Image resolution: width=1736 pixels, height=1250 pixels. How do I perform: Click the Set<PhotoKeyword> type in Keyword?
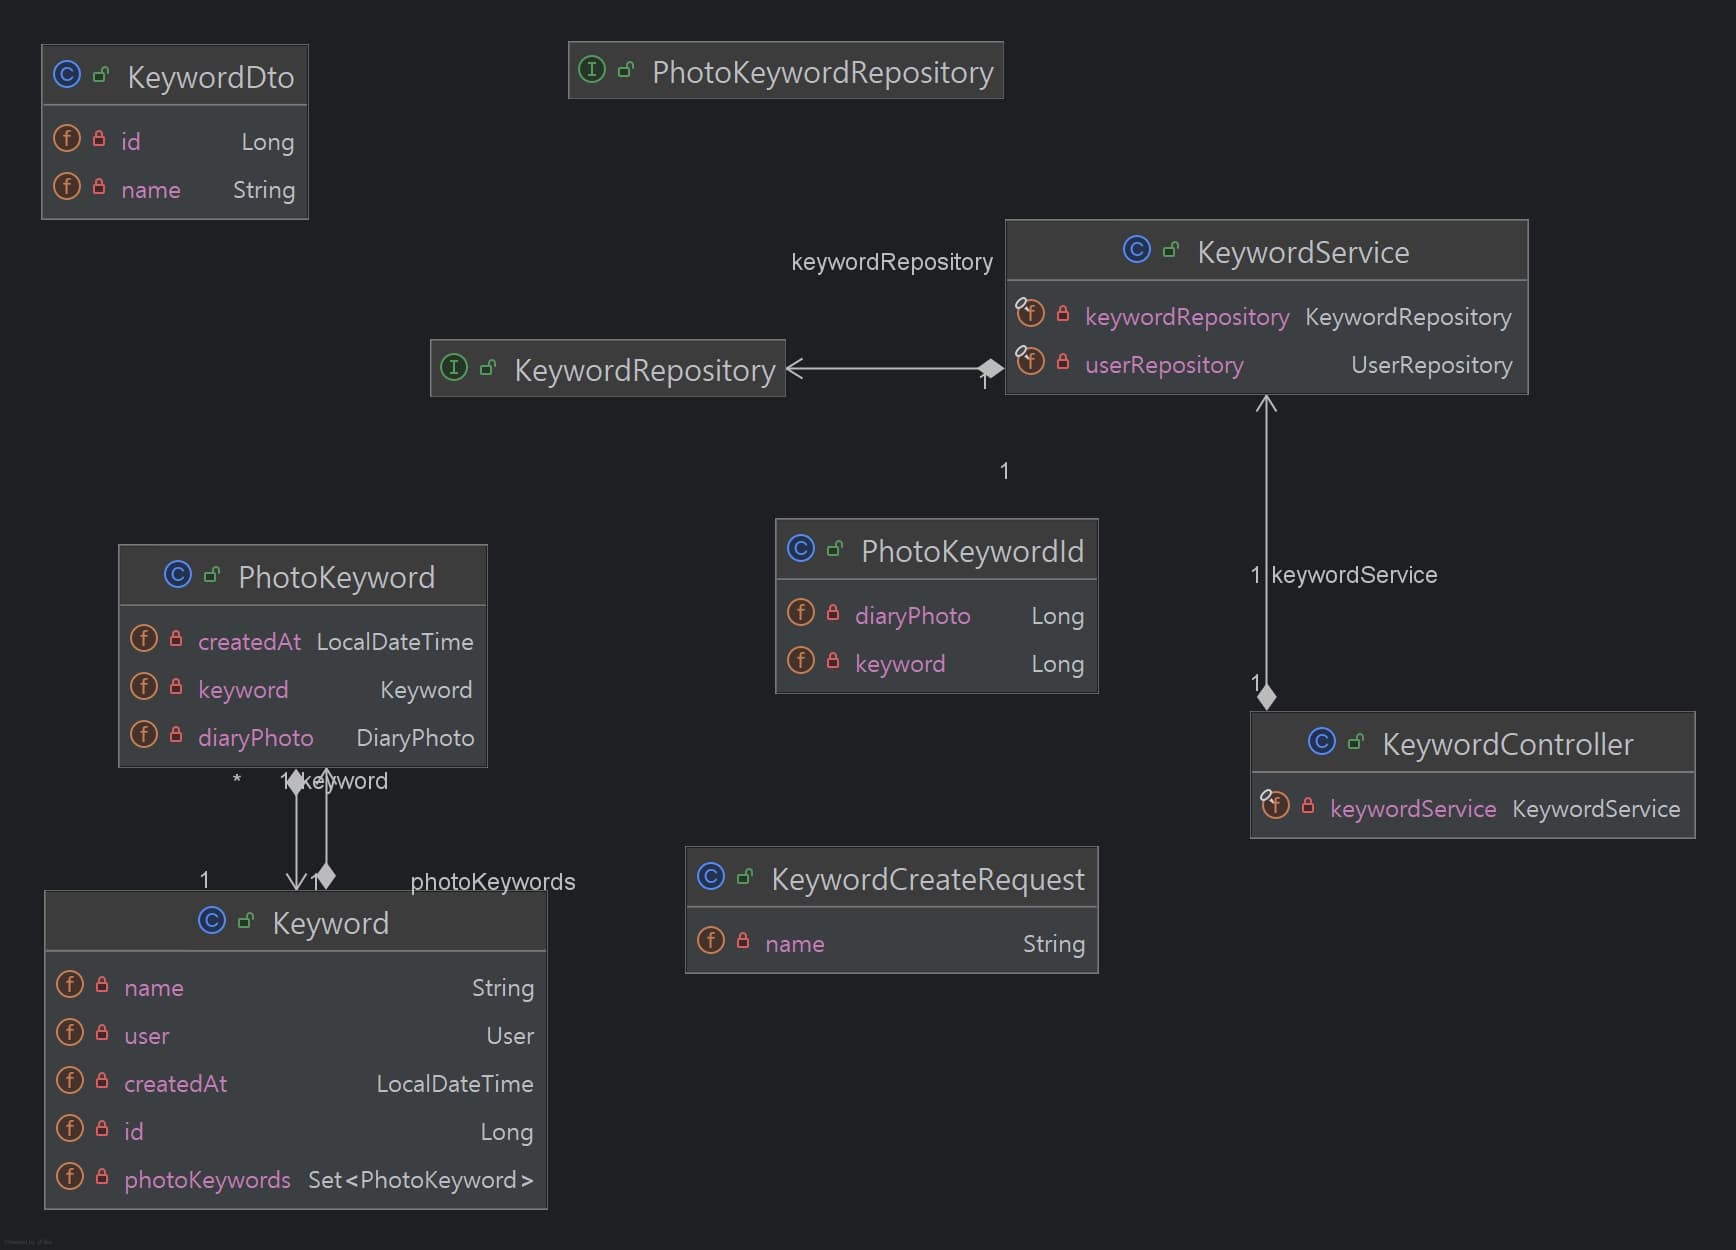[420, 1180]
